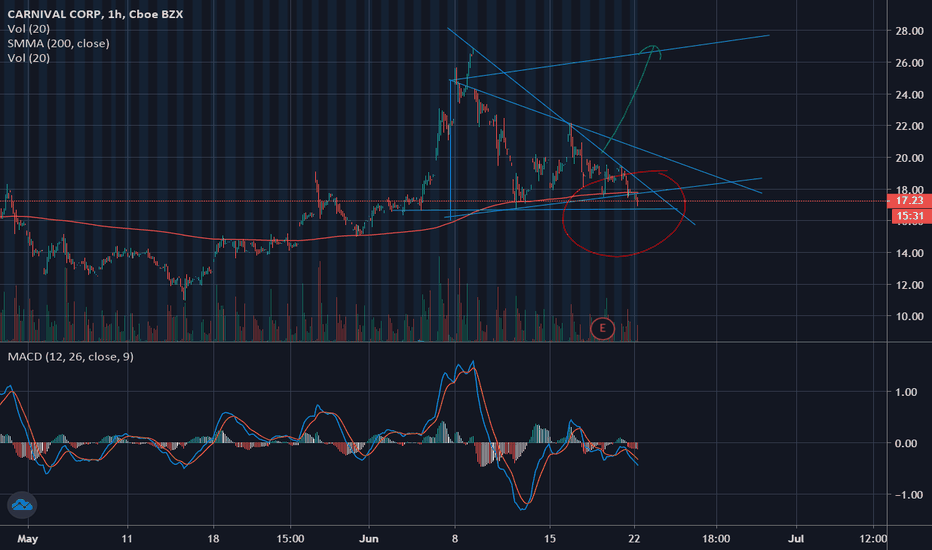Click the 28.00 price axis label
The height and width of the screenshot is (550, 932).
[909, 31]
